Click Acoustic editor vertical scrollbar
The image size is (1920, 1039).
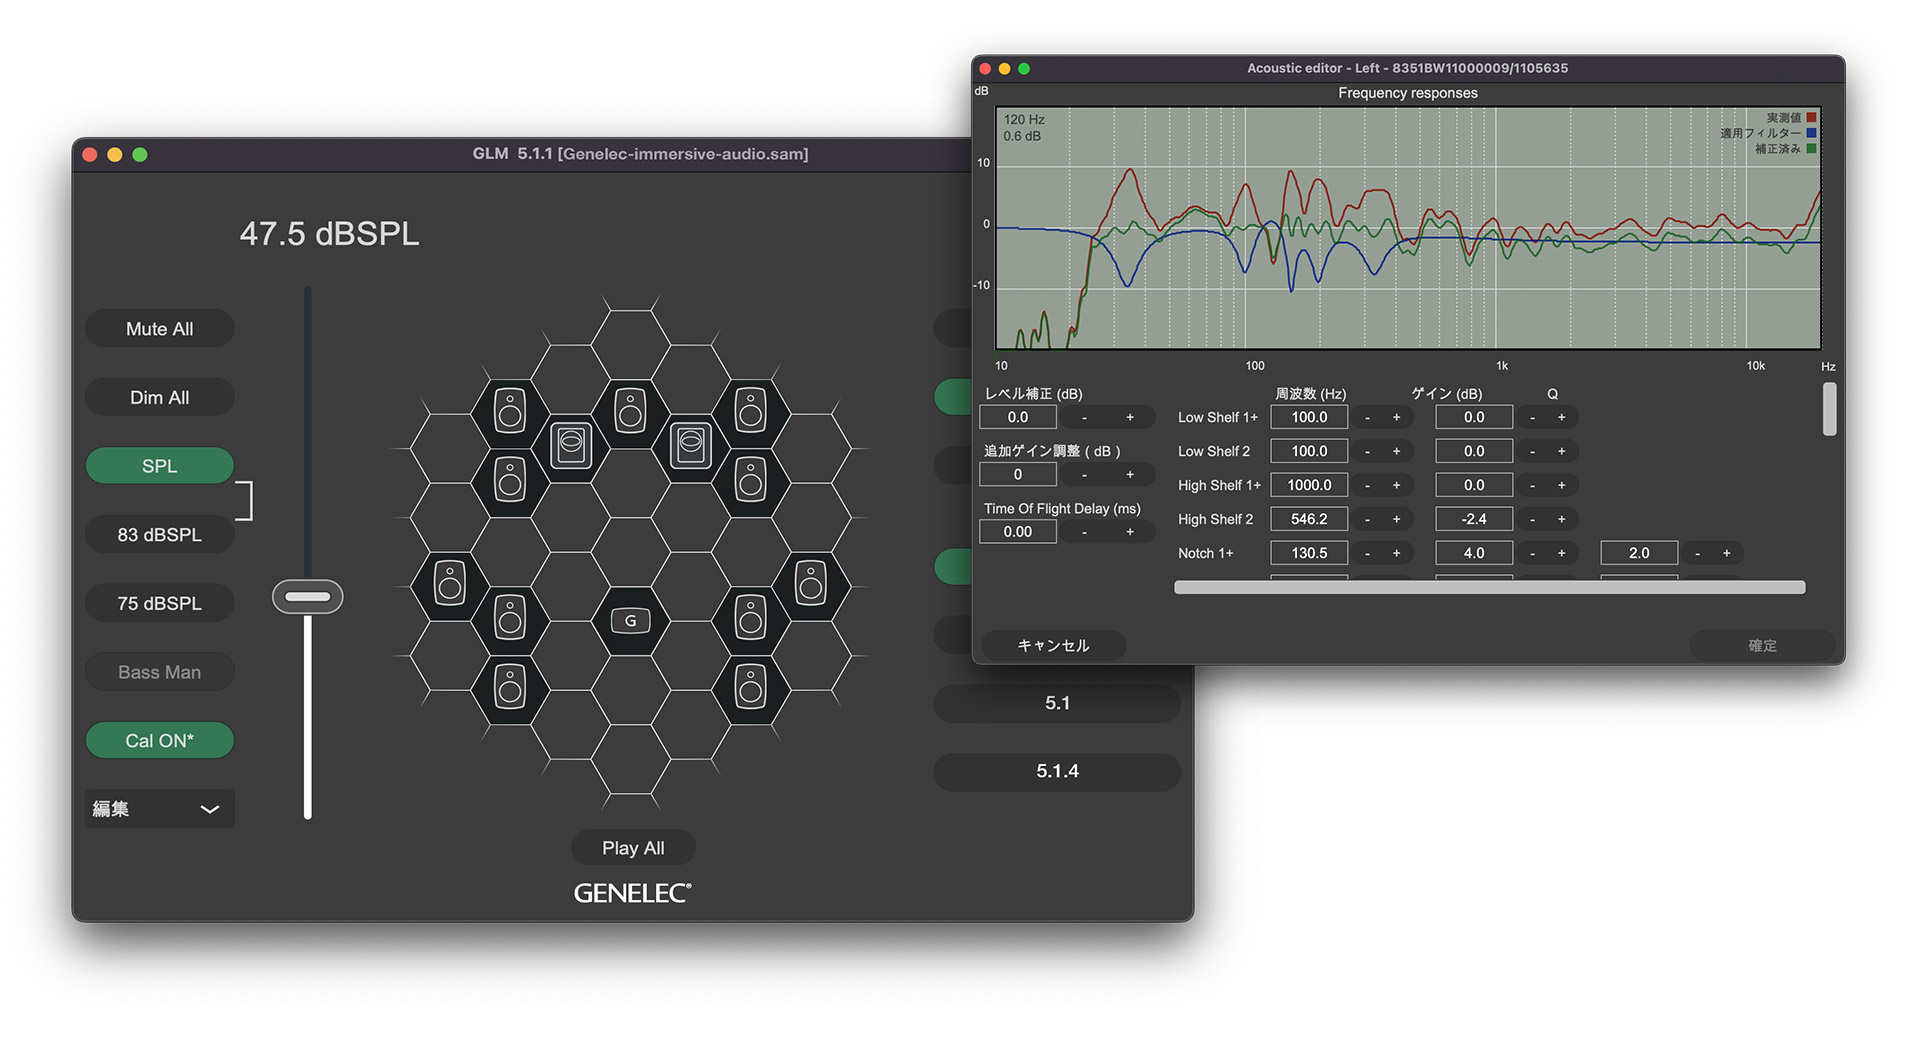(1829, 410)
